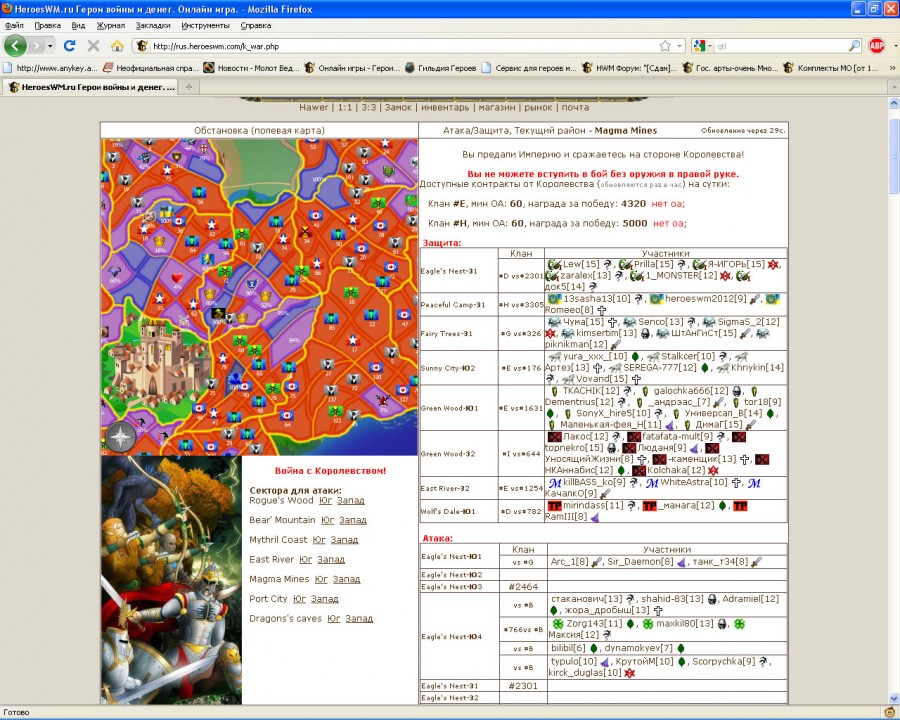Choose Юг for Port City attack
This screenshot has width=900, height=720.
[x=300, y=599]
